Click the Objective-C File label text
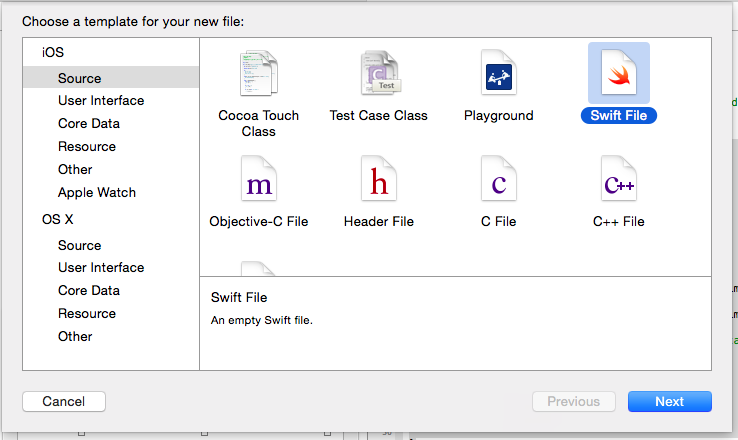Image resolution: width=738 pixels, height=440 pixels. click(258, 222)
